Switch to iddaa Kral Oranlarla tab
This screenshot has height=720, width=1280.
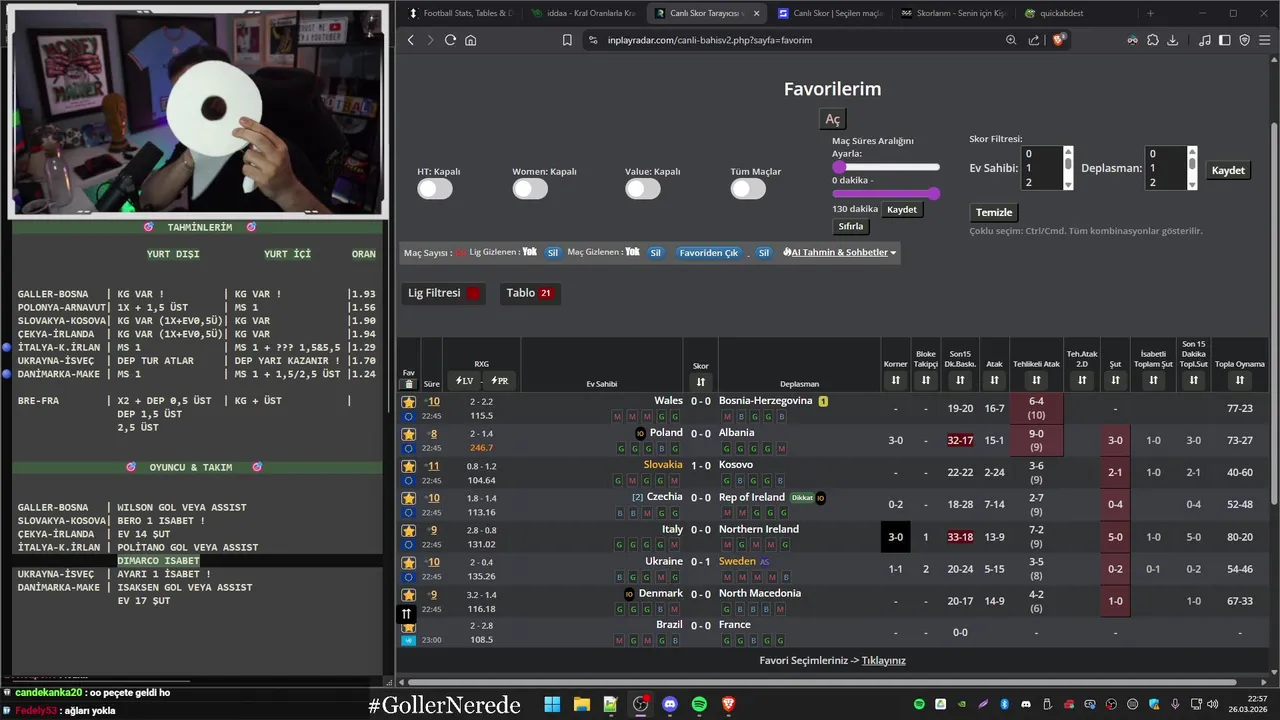584,13
